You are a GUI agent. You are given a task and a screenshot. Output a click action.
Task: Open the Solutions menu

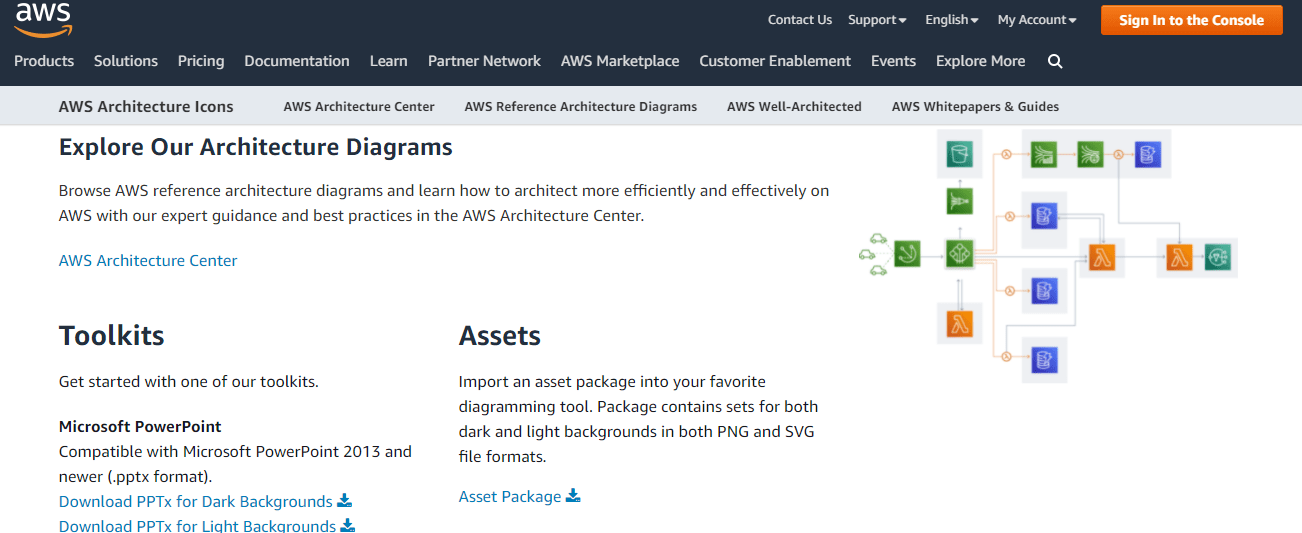click(x=126, y=61)
